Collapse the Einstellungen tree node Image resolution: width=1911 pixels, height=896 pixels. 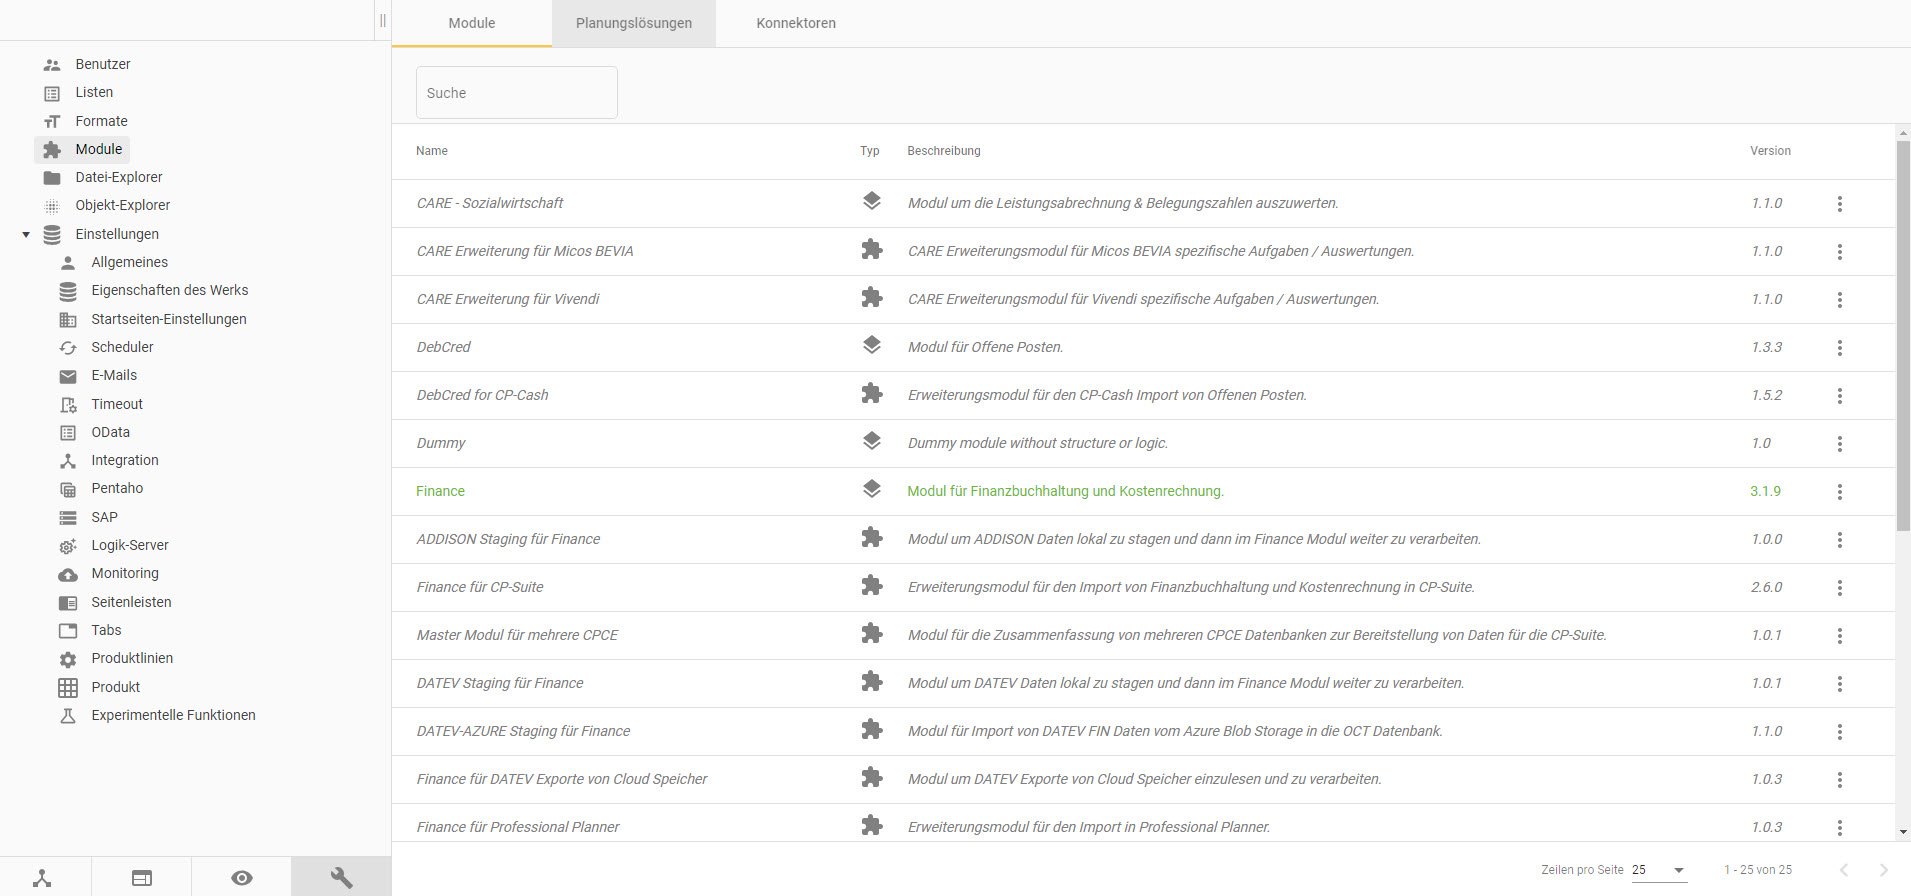[x=26, y=235]
